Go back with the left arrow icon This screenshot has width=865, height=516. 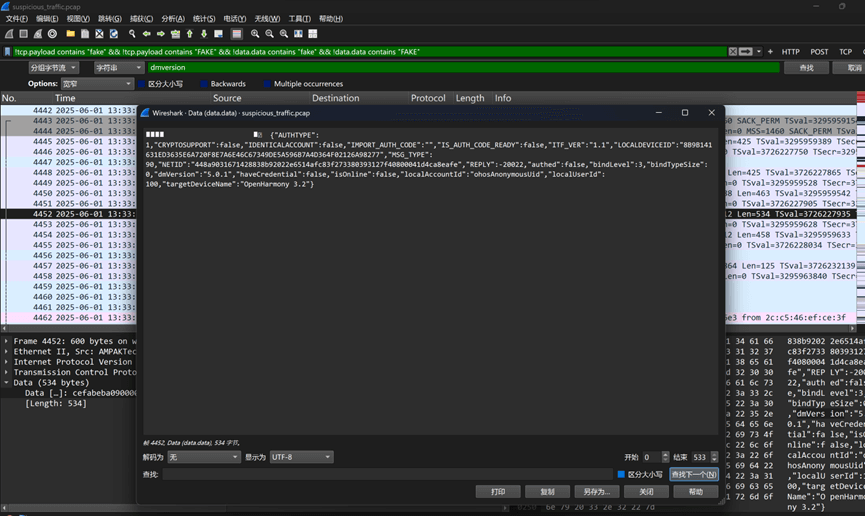[146, 34]
